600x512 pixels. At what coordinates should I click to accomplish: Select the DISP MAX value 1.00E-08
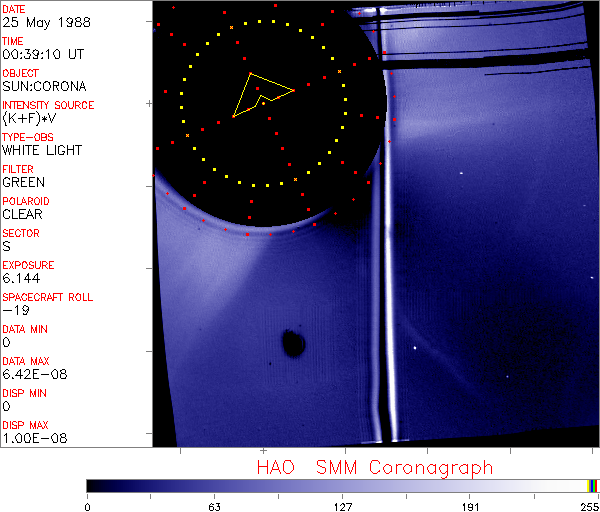click(x=33, y=438)
